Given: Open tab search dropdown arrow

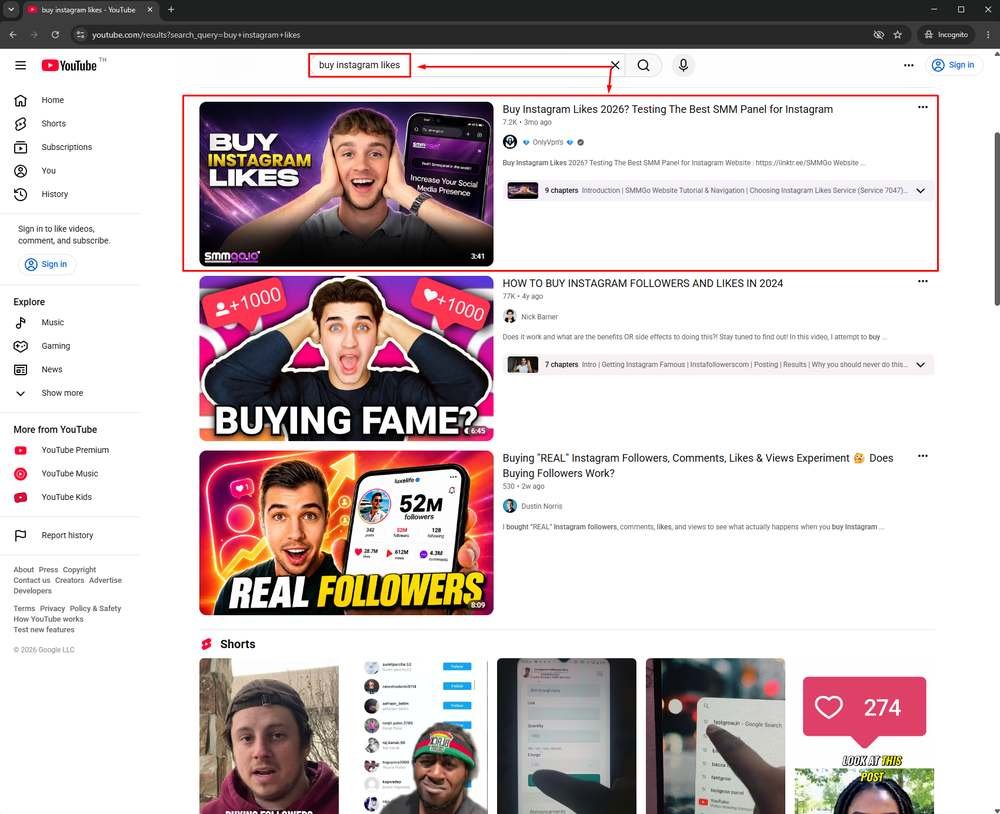Looking at the screenshot, I should point(11,10).
